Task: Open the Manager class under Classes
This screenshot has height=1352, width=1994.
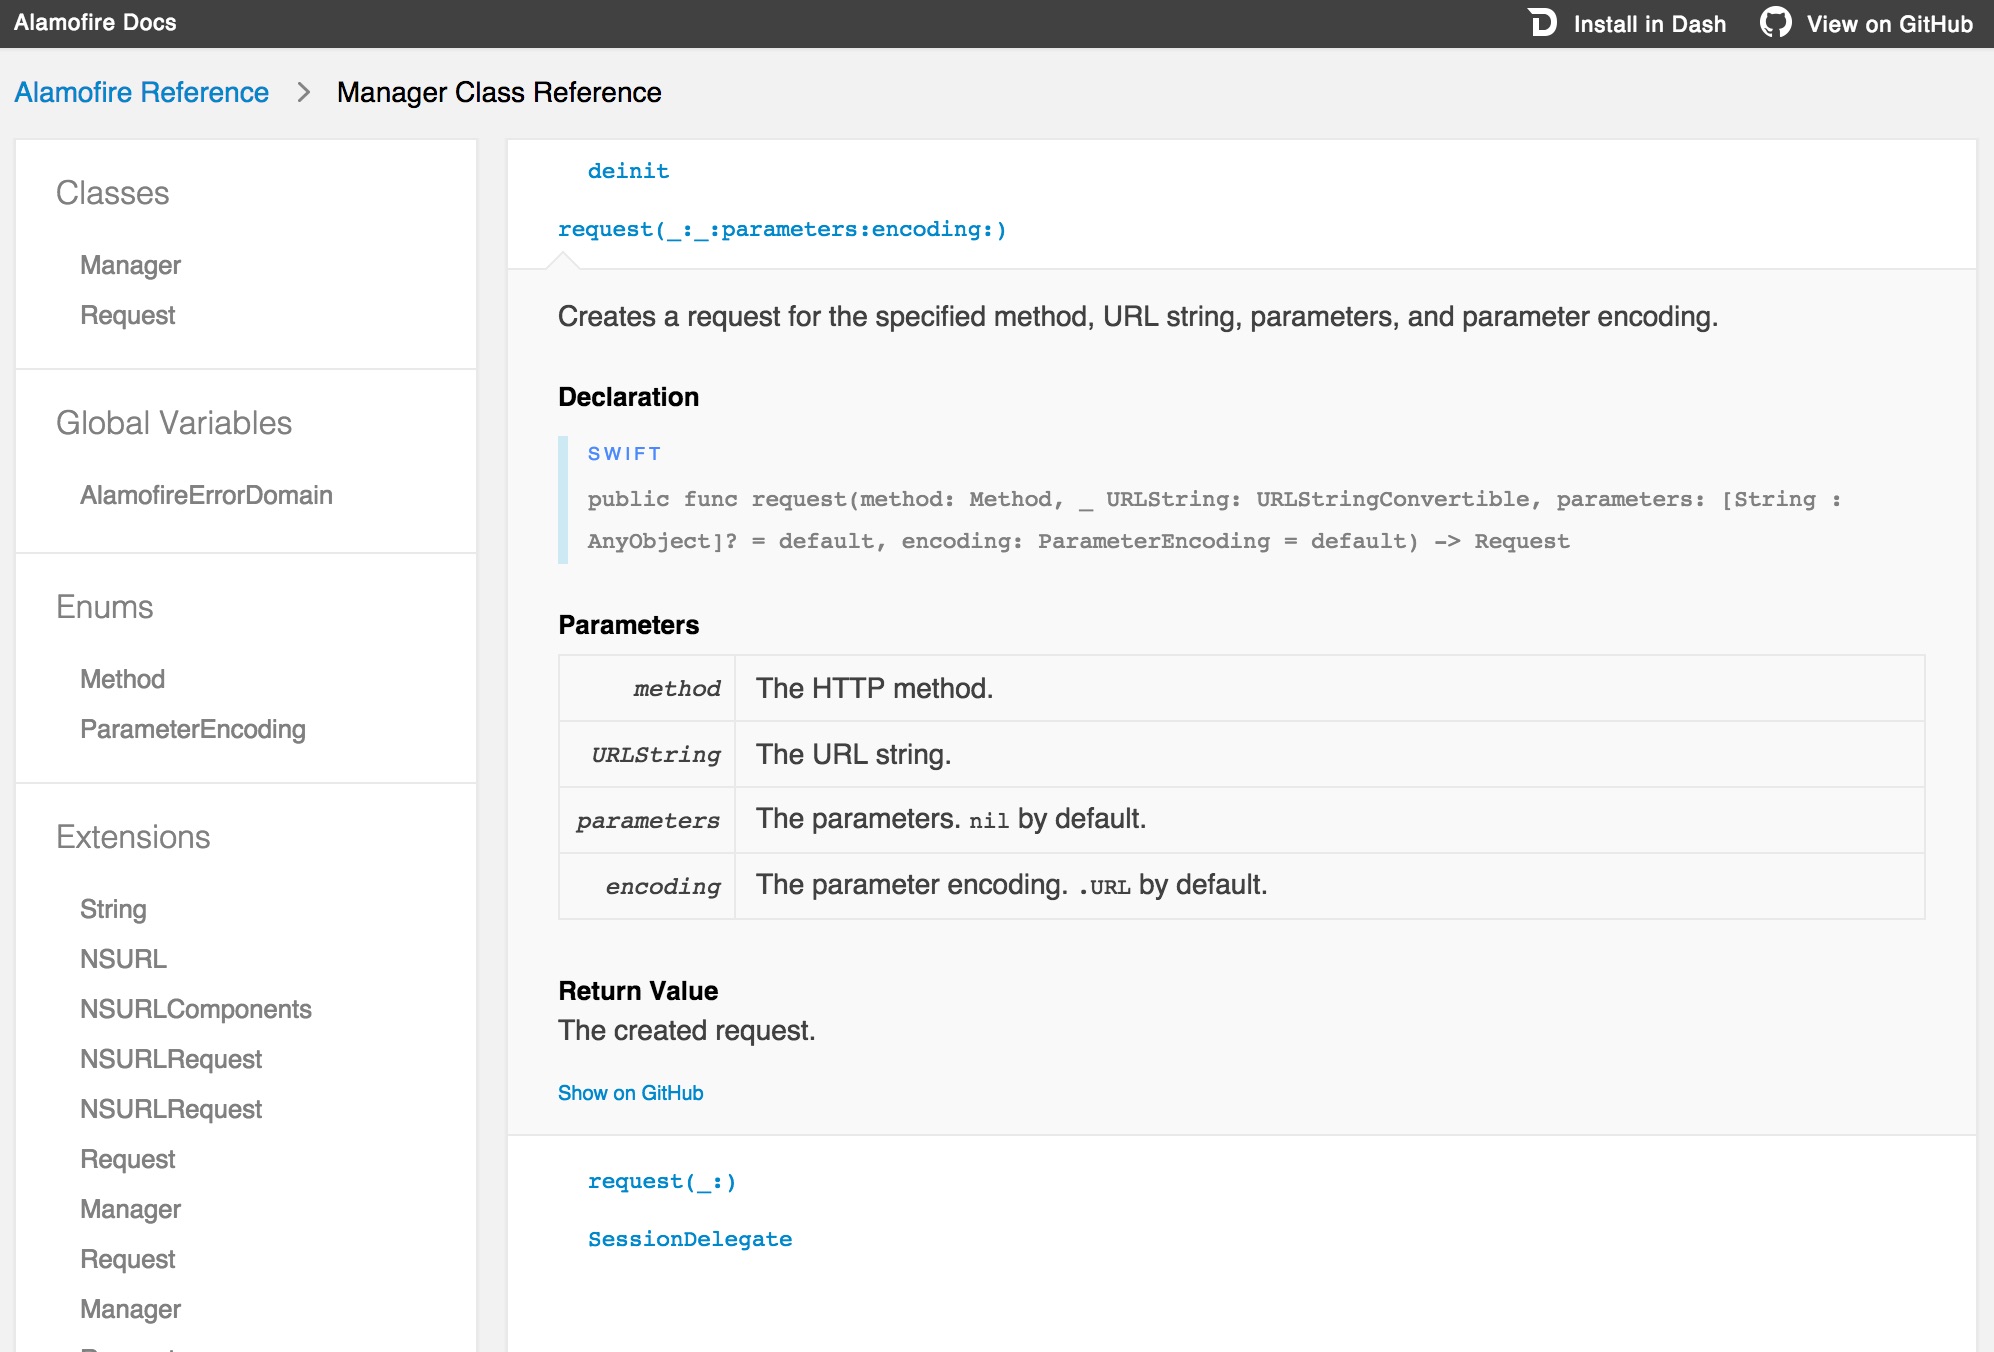Action: pyautogui.click(x=130, y=265)
